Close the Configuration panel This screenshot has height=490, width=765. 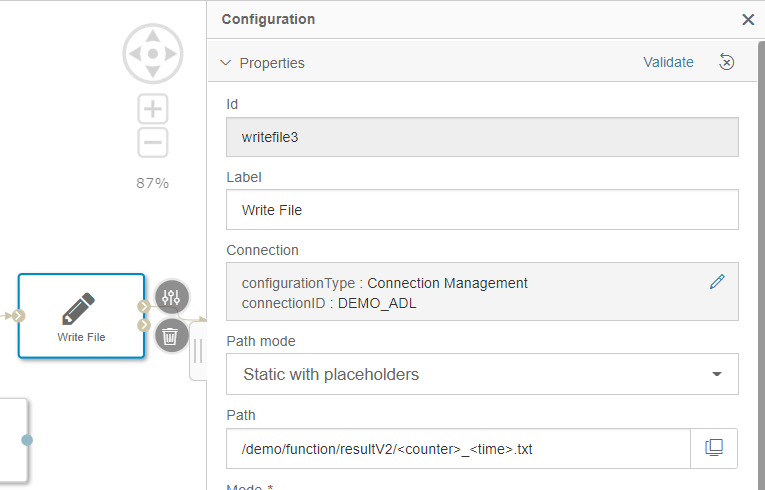747,19
